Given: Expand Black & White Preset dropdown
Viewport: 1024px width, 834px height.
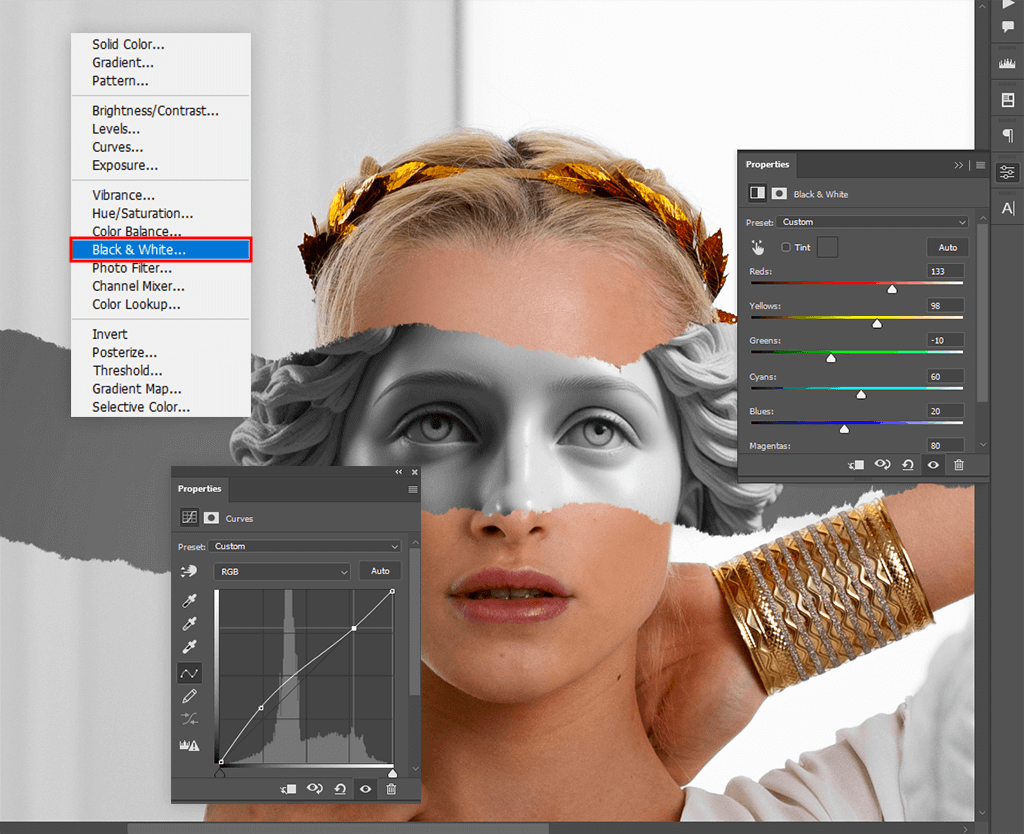Looking at the screenshot, I should tap(873, 222).
